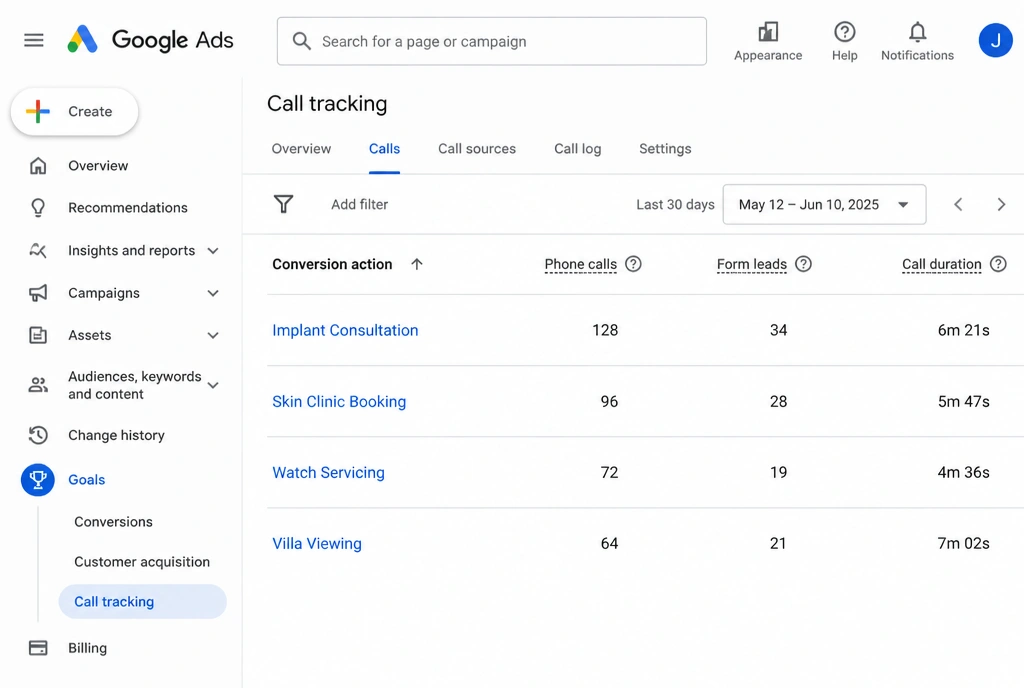Show help for Phone calls column
The width and height of the screenshot is (1024, 688).
click(633, 264)
